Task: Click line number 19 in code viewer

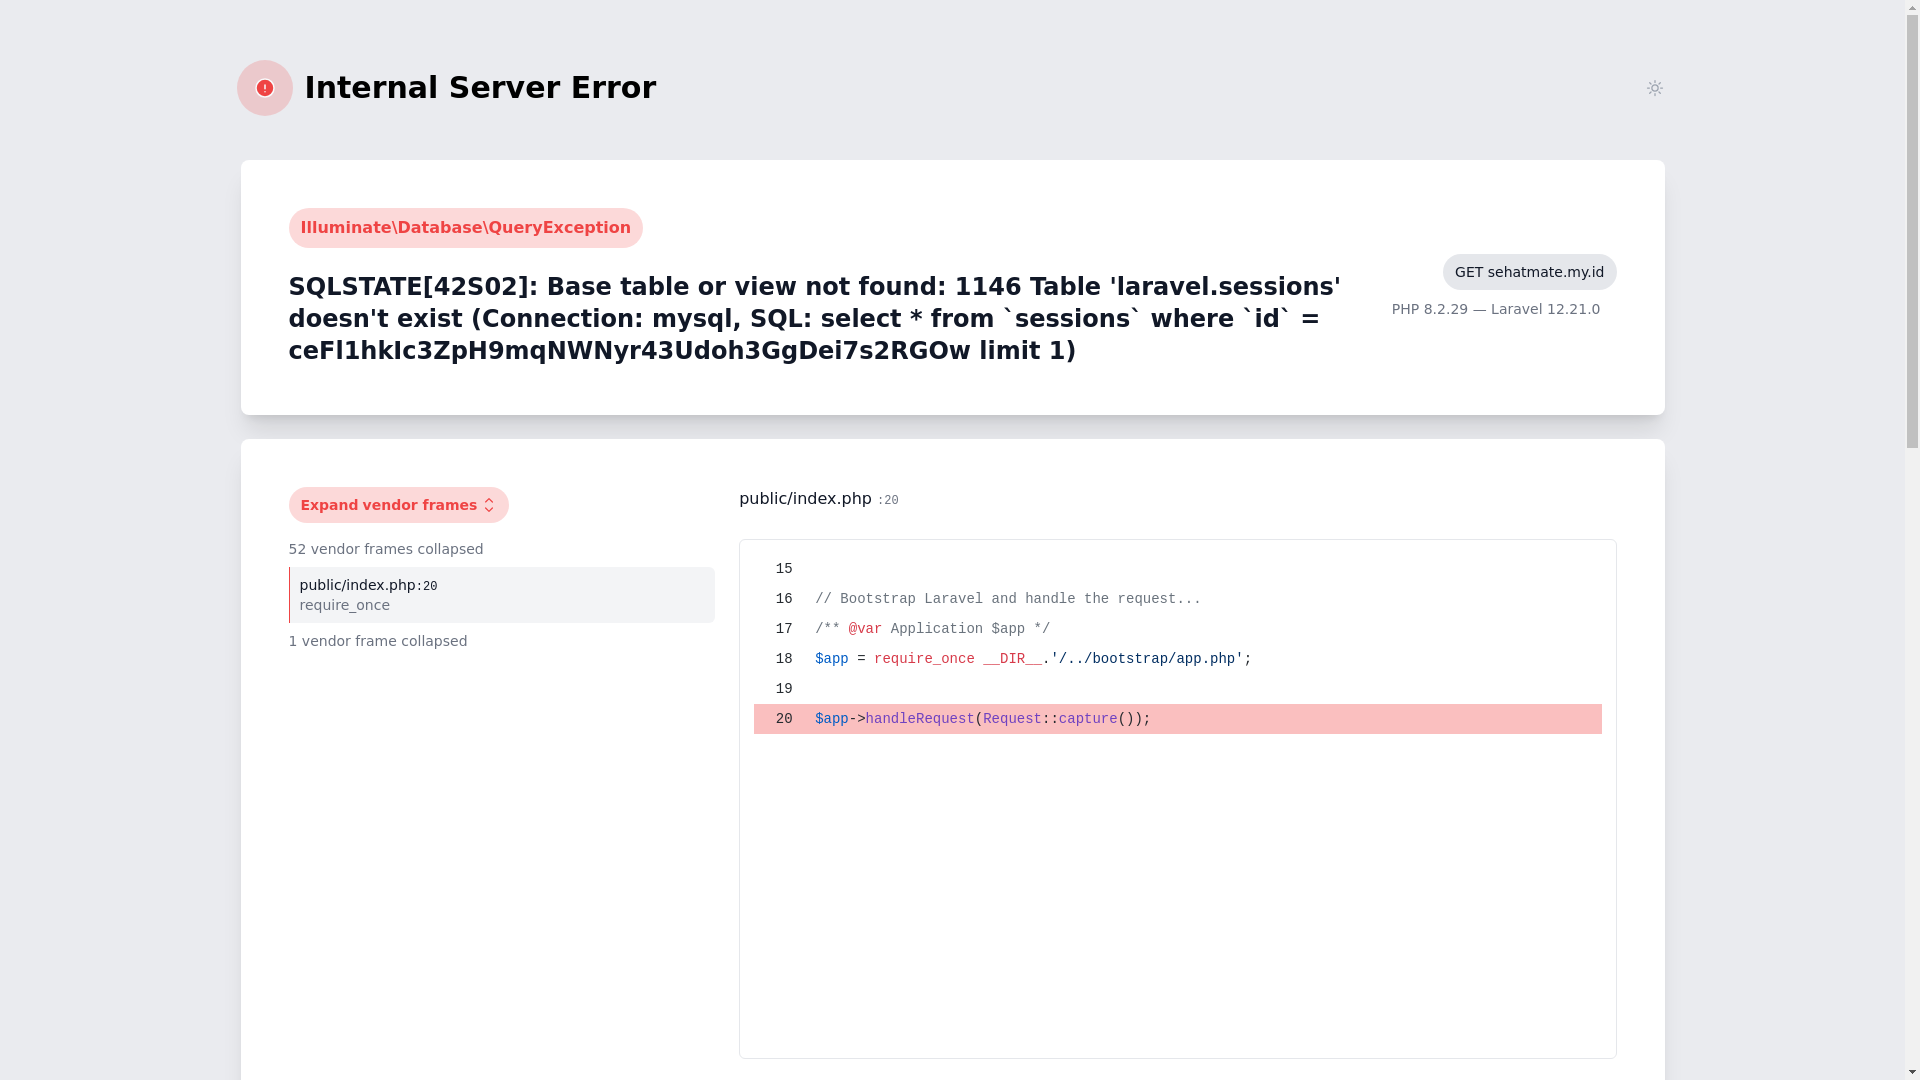Action: [784, 689]
